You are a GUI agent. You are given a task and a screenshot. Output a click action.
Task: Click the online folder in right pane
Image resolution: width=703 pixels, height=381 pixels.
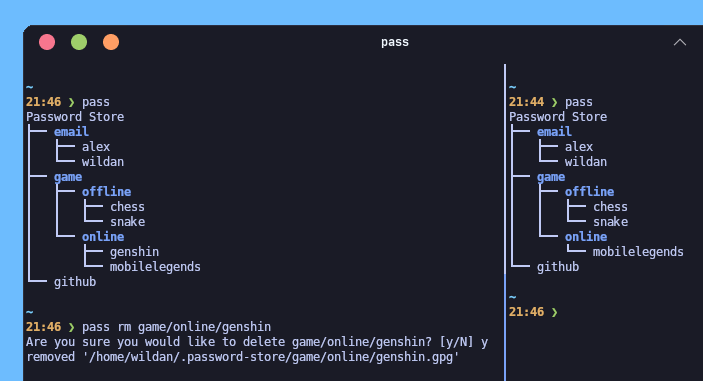click(x=586, y=237)
